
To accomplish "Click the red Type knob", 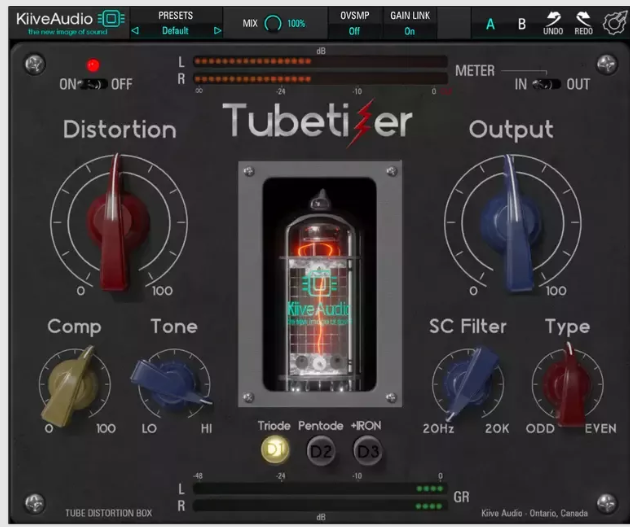I will click(x=568, y=384).
